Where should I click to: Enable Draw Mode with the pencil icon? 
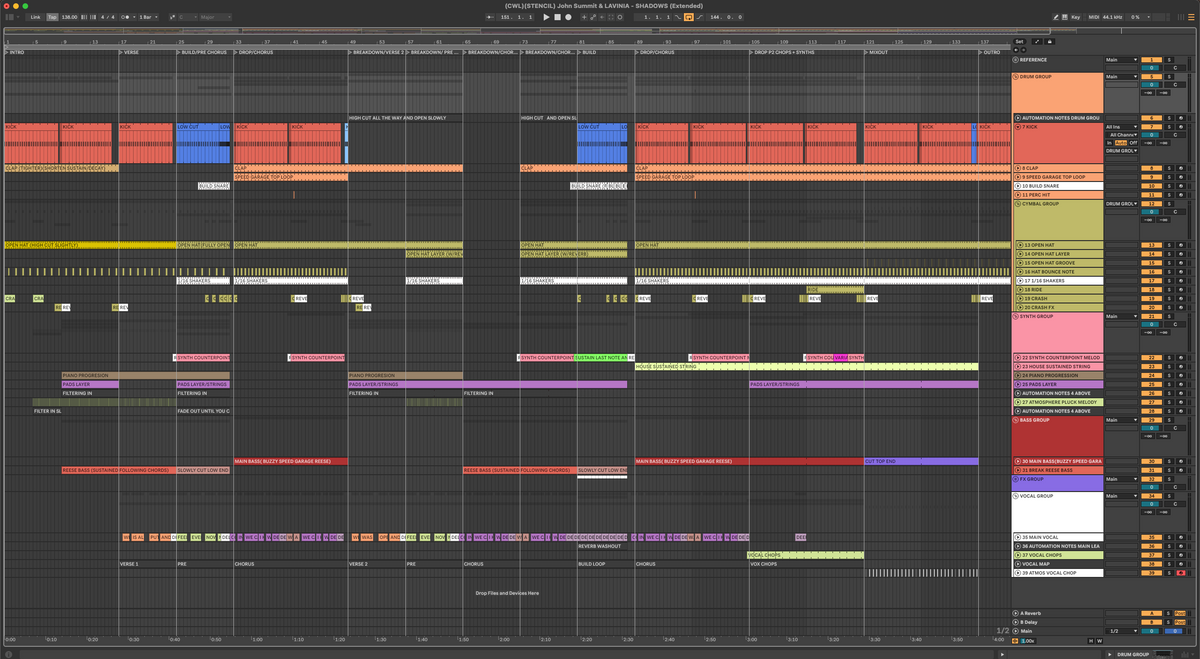[1056, 17]
